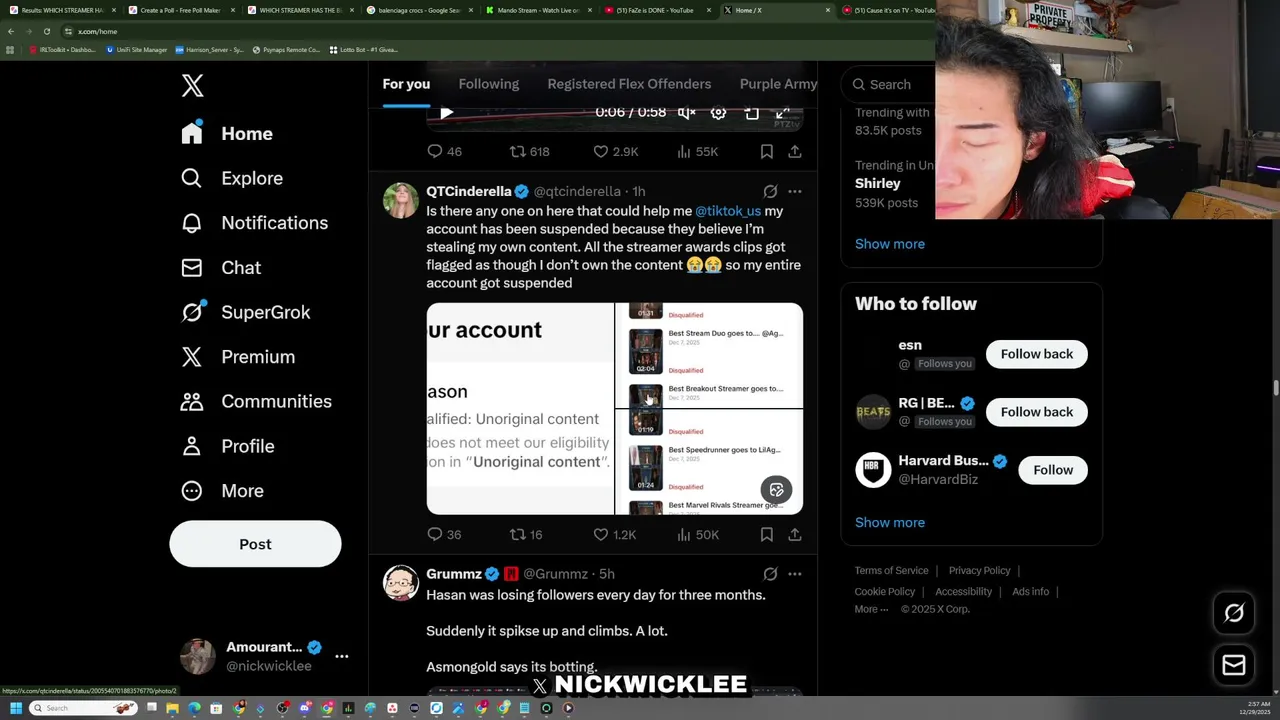The width and height of the screenshot is (1280, 720).
Task: Show more Who to follow suggestions
Action: coord(890,522)
